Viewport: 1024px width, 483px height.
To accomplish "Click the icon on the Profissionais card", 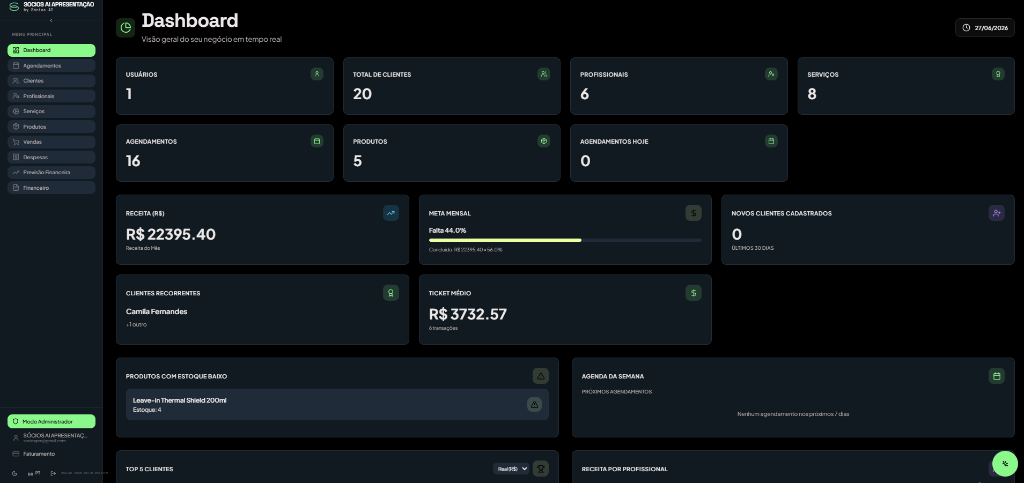I will coord(771,74).
